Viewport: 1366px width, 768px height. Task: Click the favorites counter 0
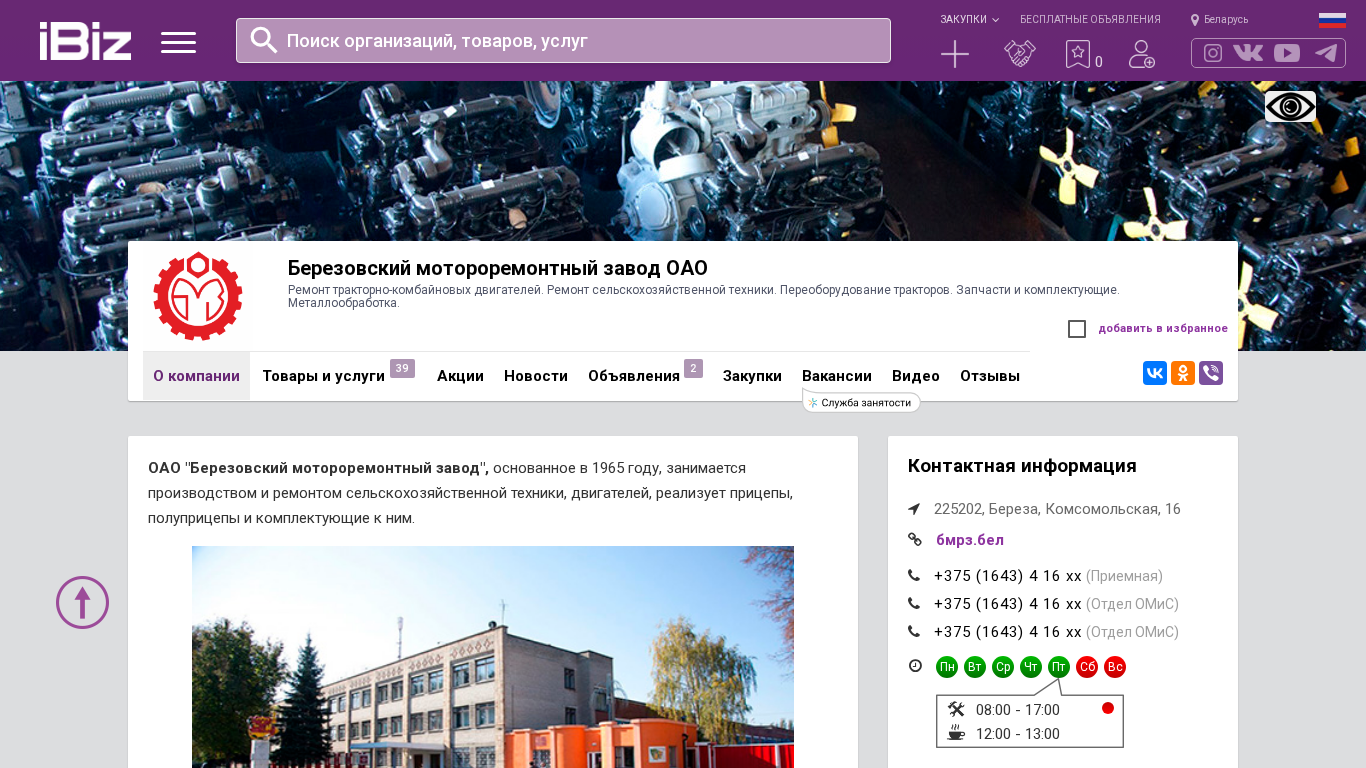tap(1099, 62)
